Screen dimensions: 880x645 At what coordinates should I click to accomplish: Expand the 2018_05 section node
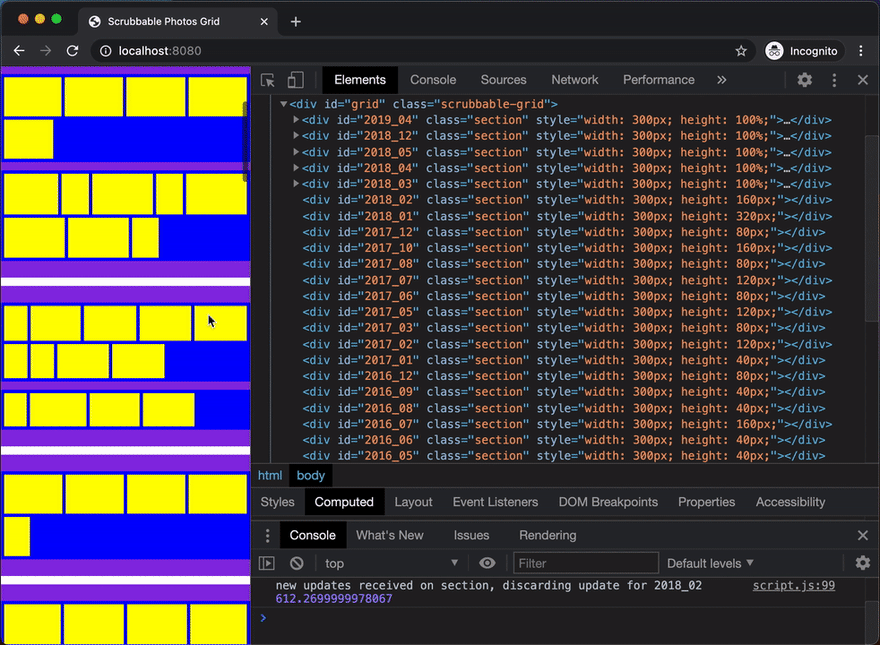point(296,152)
